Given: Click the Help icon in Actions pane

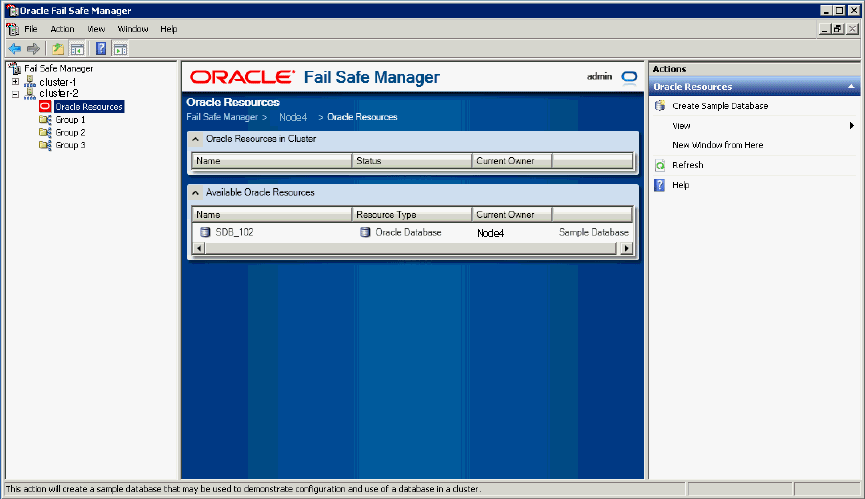Looking at the screenshot, I should tap(660, 185).
